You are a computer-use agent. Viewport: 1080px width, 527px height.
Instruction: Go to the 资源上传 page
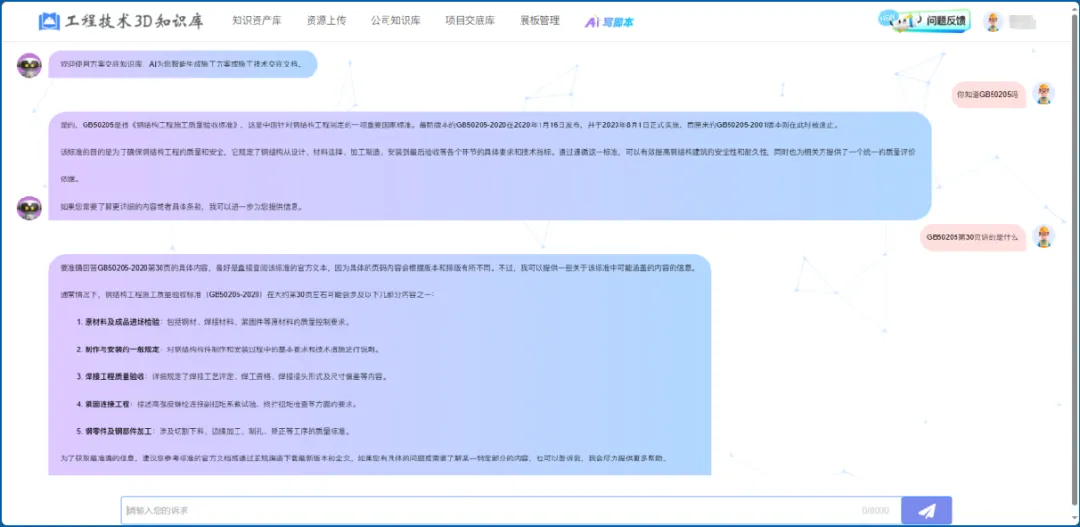[327, 21]
